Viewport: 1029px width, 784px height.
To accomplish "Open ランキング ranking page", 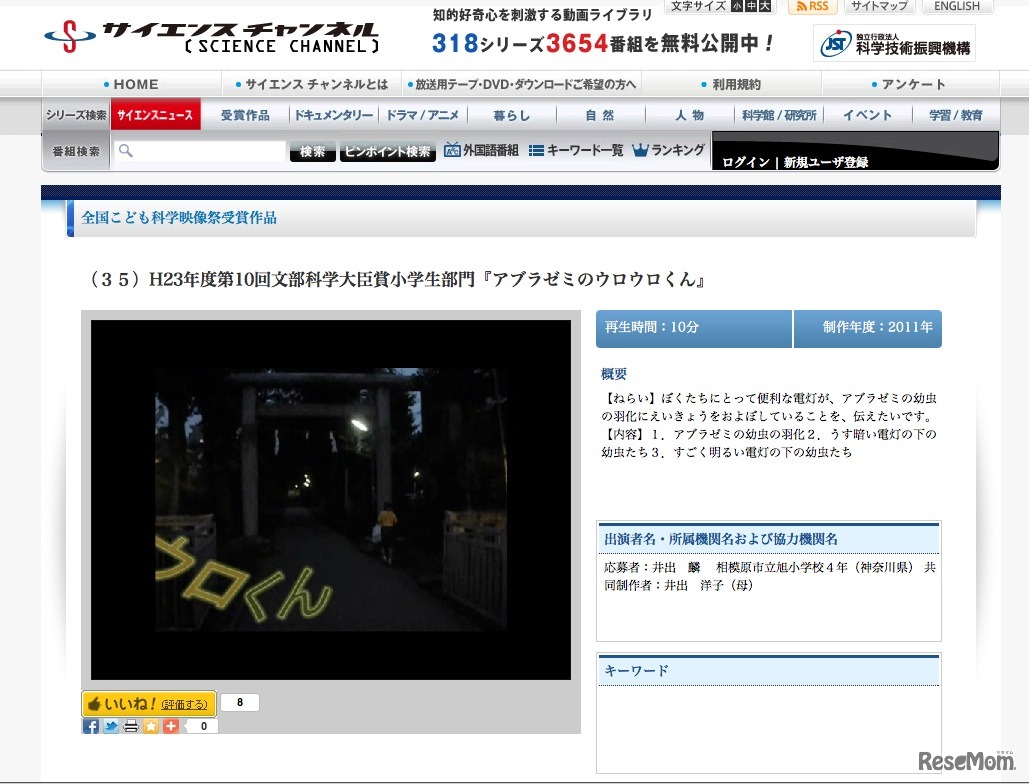I will 668,150.
